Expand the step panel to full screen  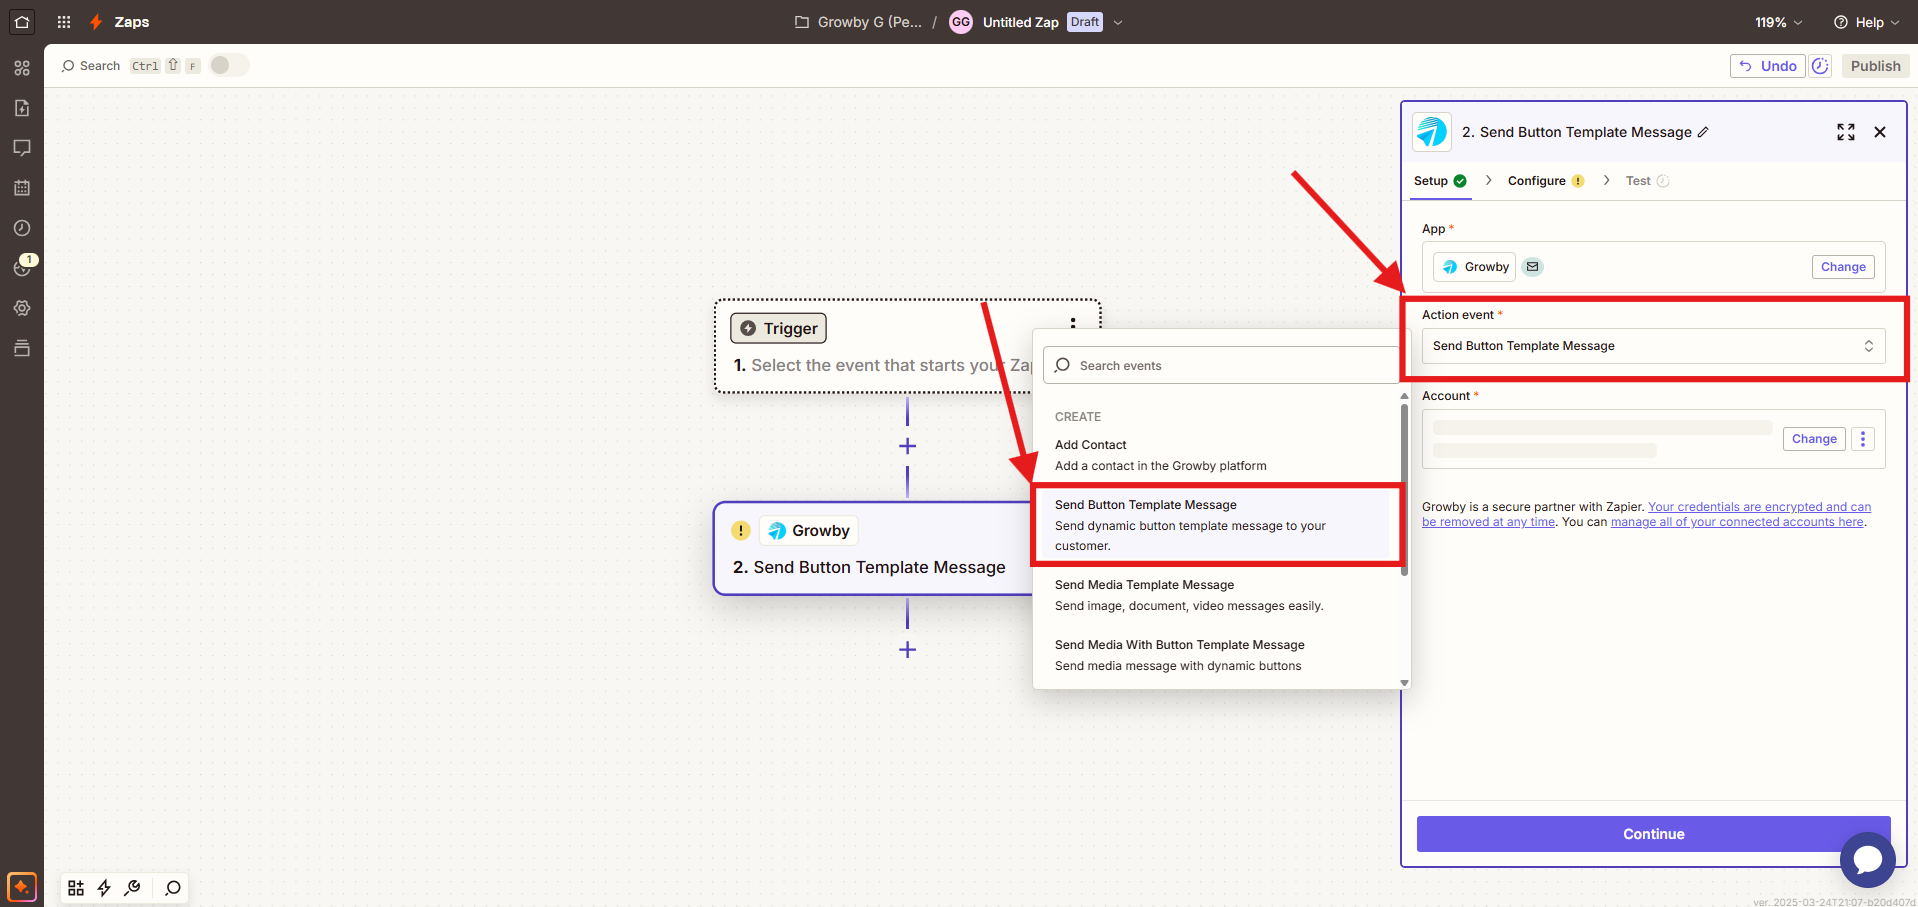point(1846,132)
